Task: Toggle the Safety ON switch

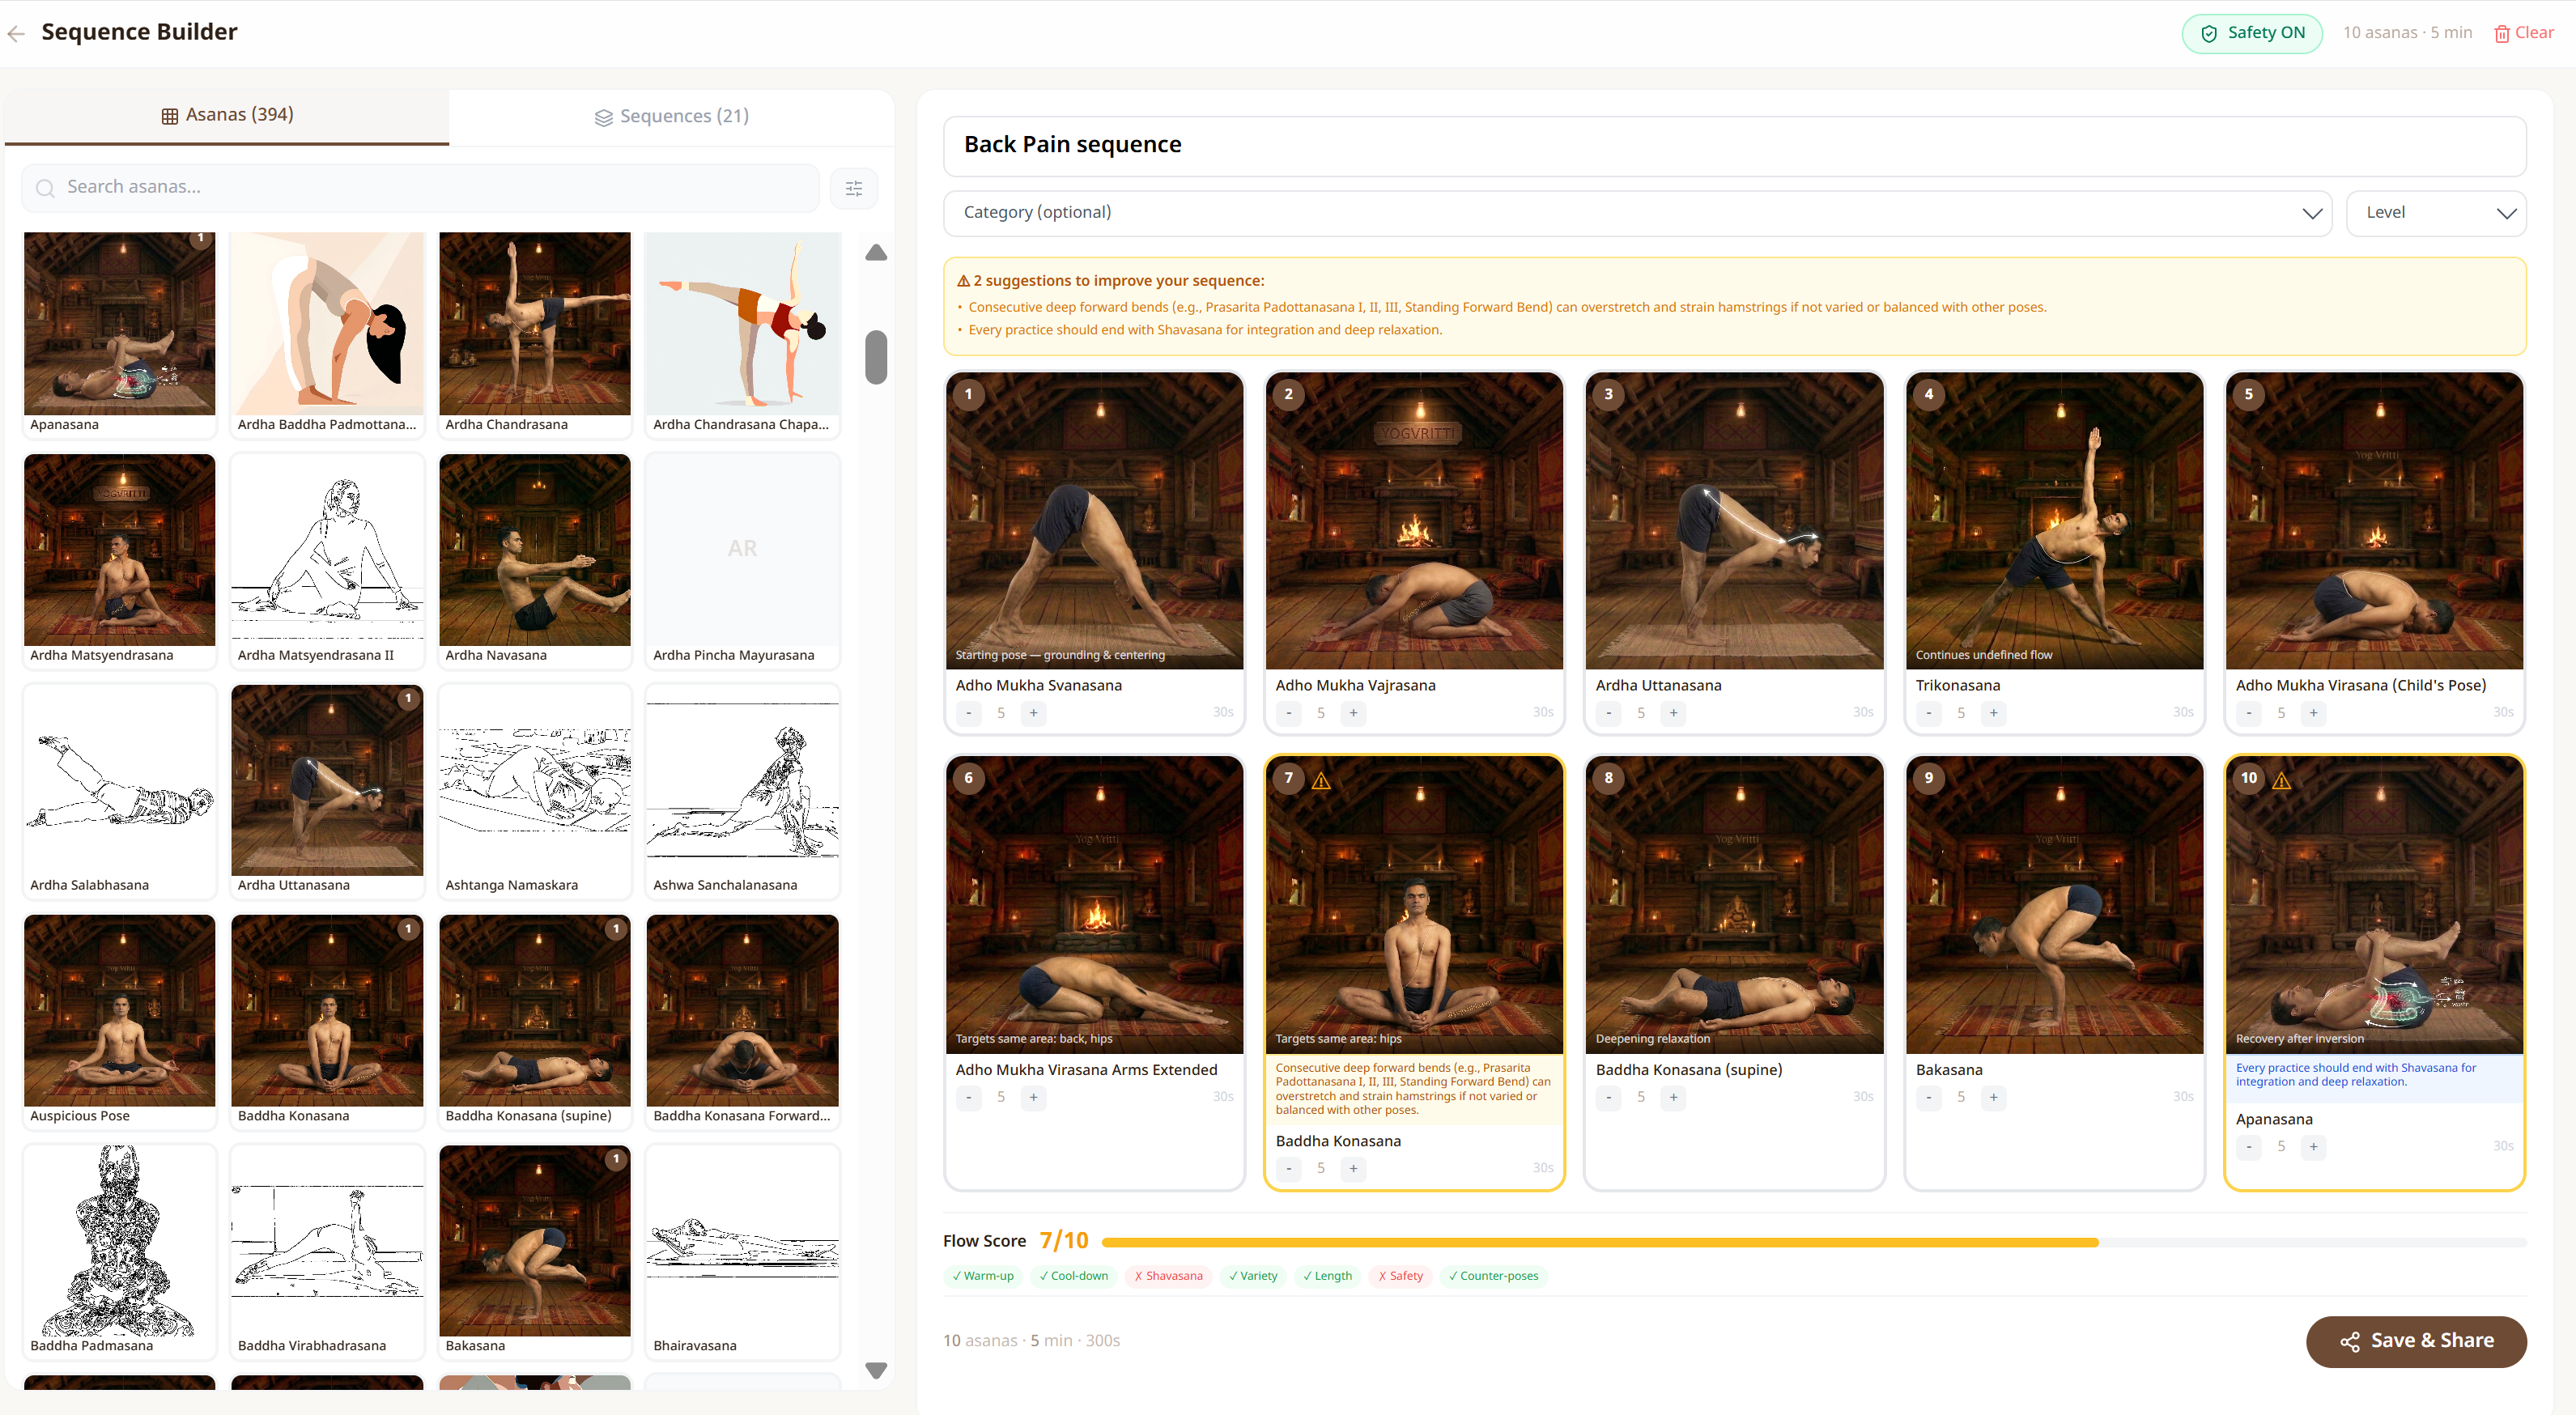Action: click(x=2251, y=33)
